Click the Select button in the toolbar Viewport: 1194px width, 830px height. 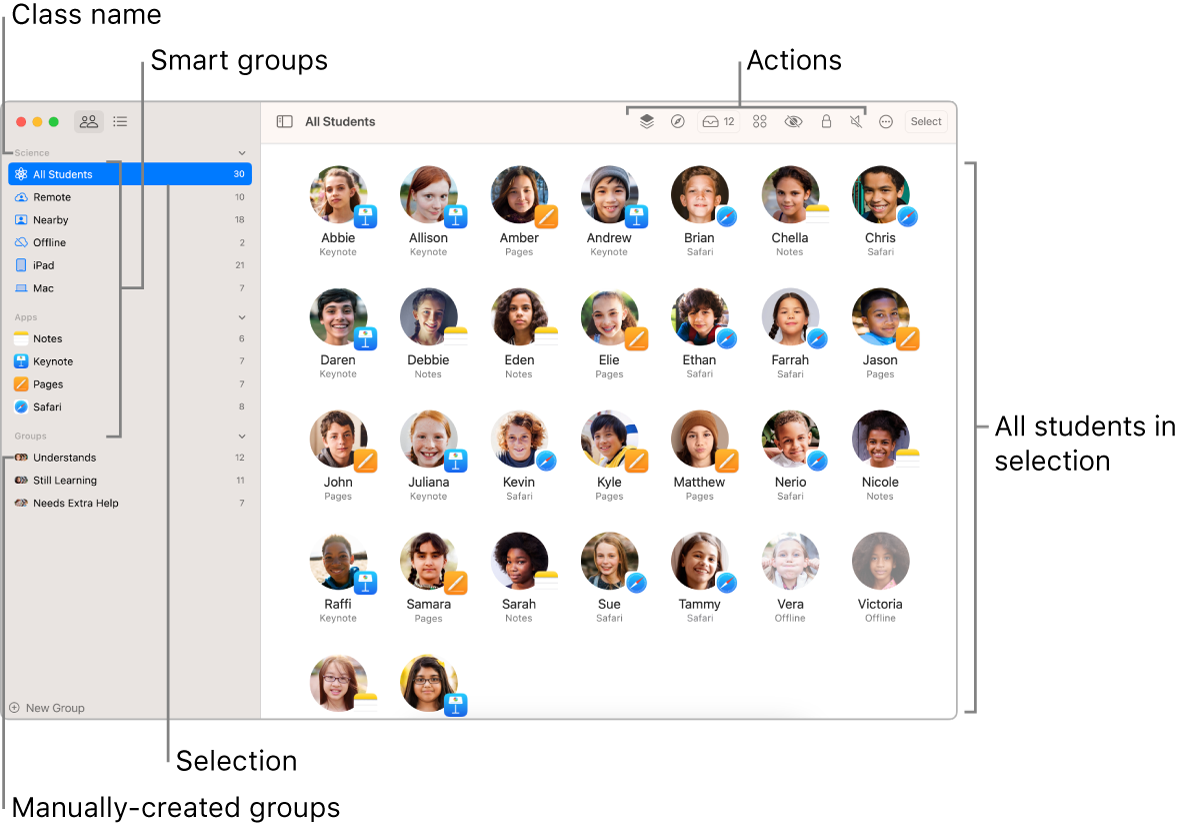click(925, 121)
